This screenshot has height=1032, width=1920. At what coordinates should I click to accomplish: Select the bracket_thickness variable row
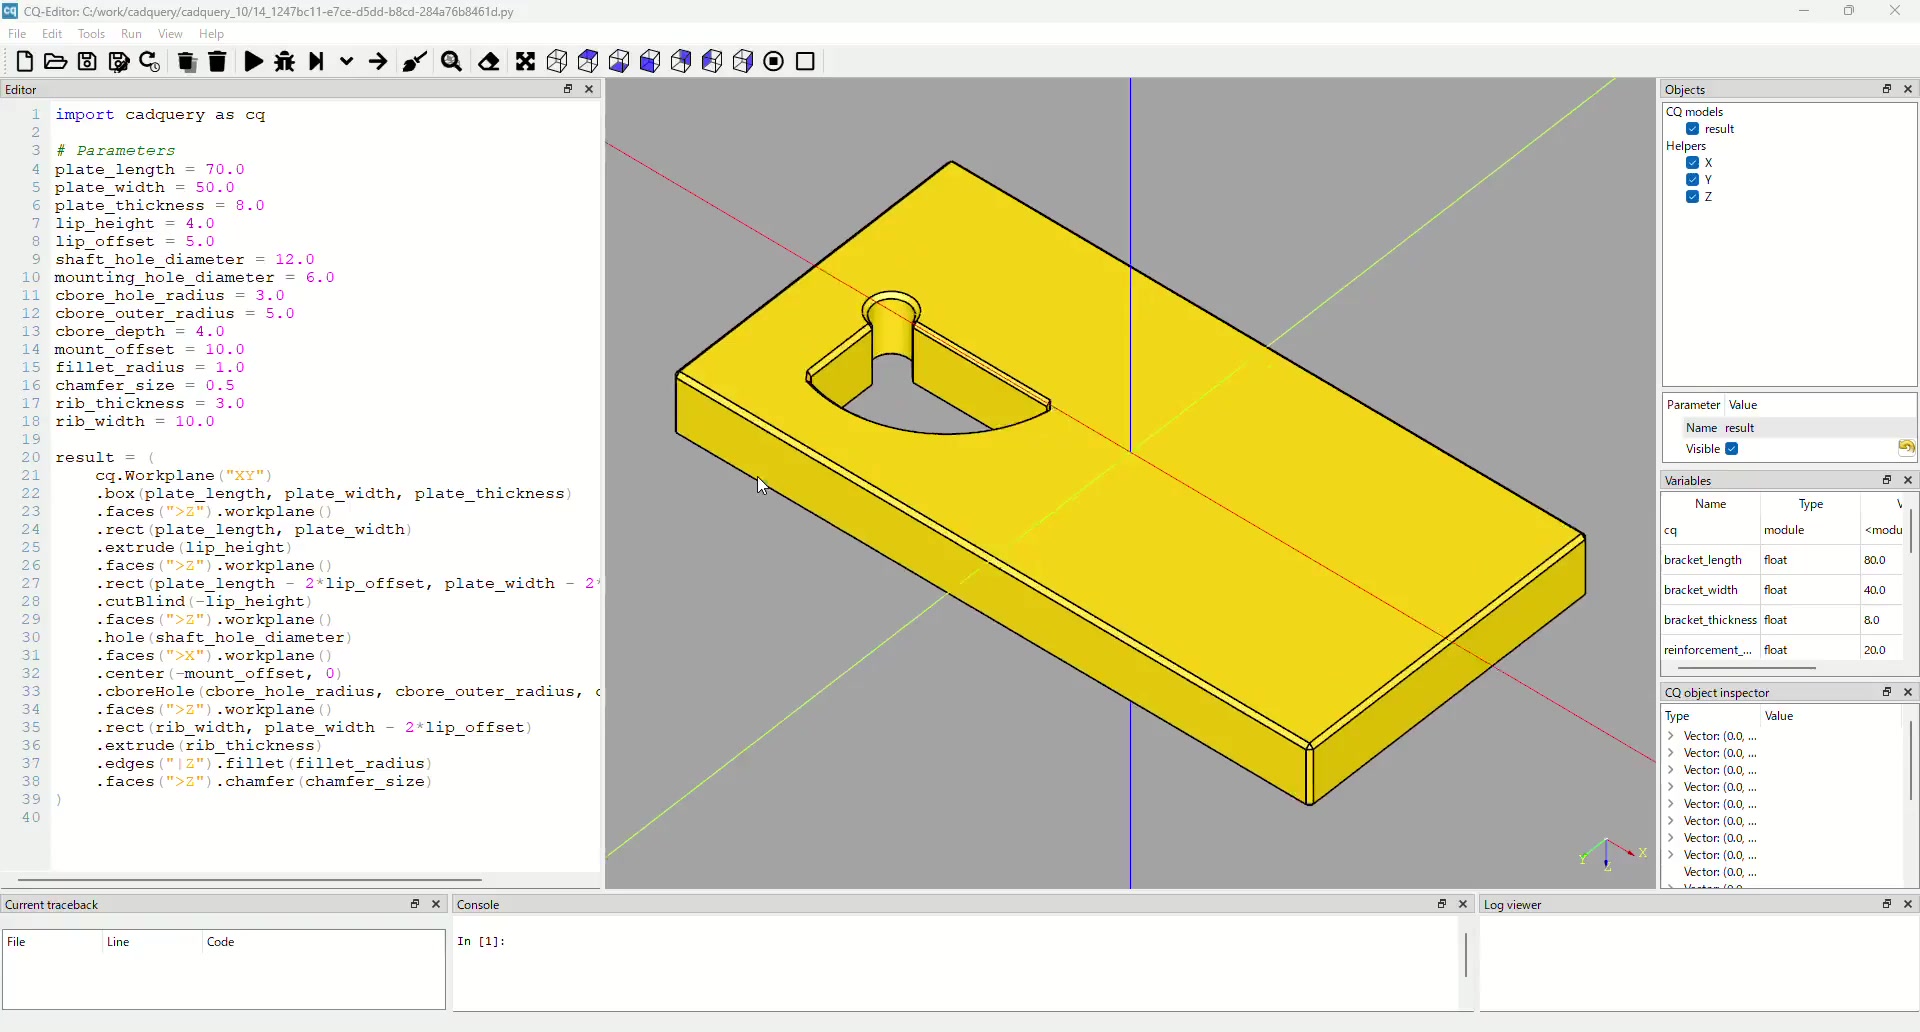1782,621
